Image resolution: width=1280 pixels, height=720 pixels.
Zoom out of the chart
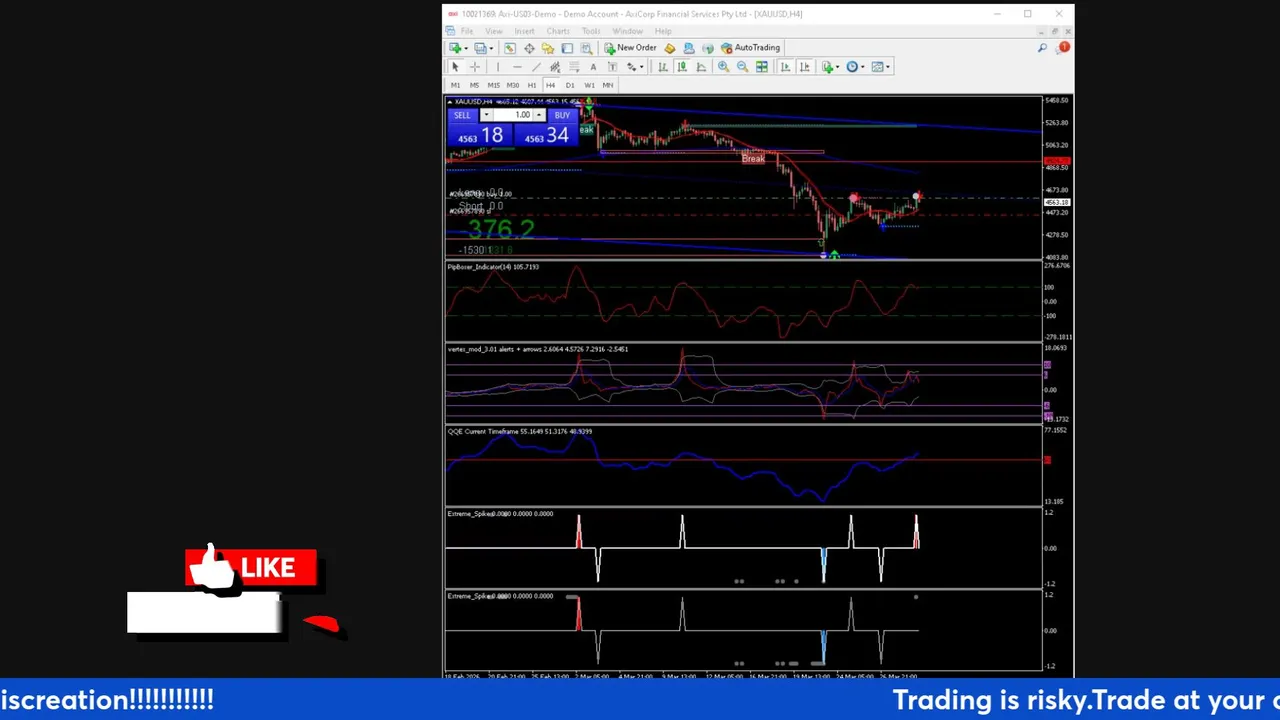coord(742,67)
